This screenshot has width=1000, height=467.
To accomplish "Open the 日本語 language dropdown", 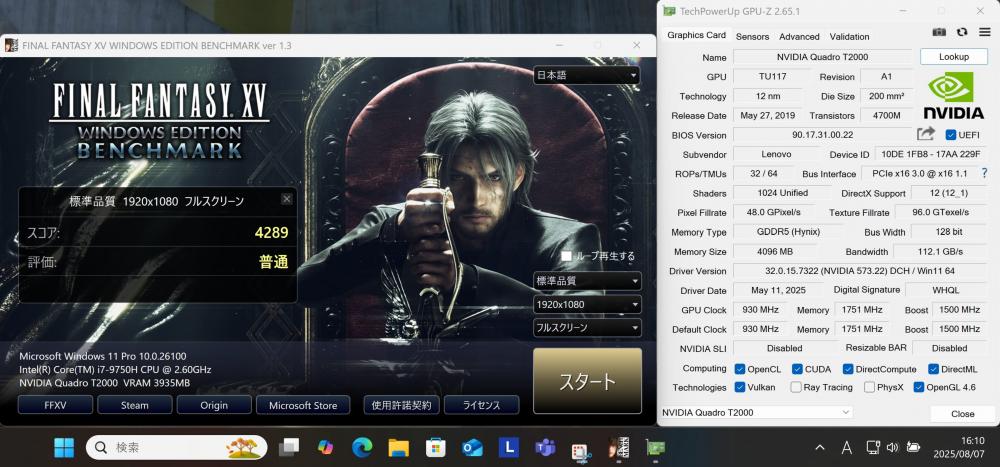I will 587,75.
